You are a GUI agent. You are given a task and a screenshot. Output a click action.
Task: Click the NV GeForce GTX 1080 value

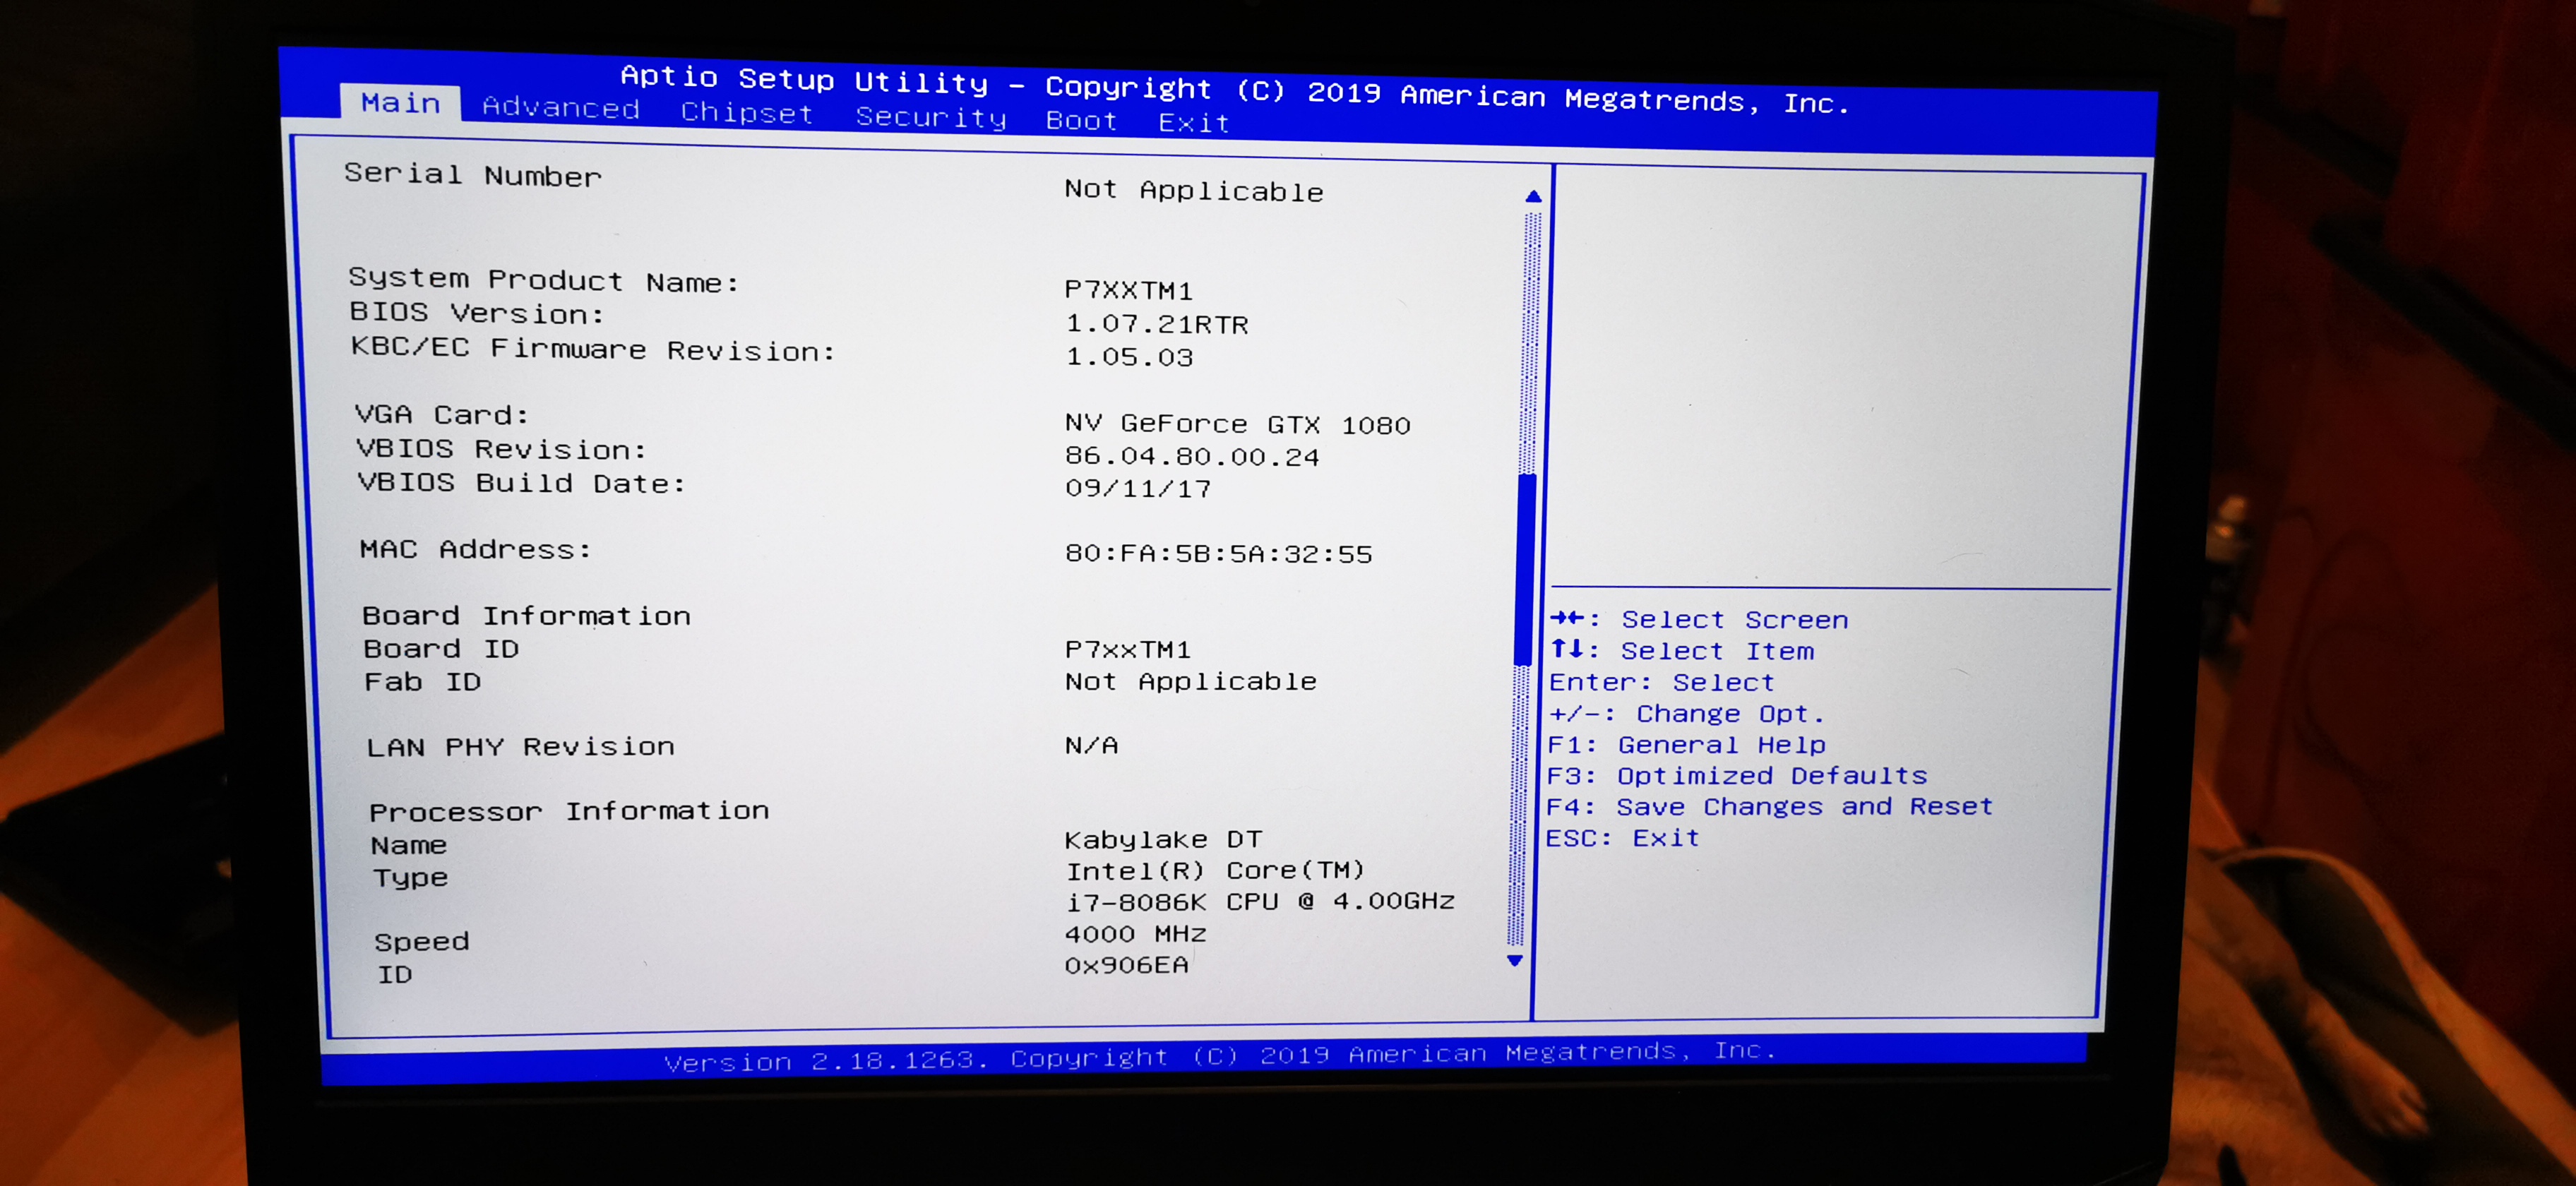click(x=1238, y=424)
